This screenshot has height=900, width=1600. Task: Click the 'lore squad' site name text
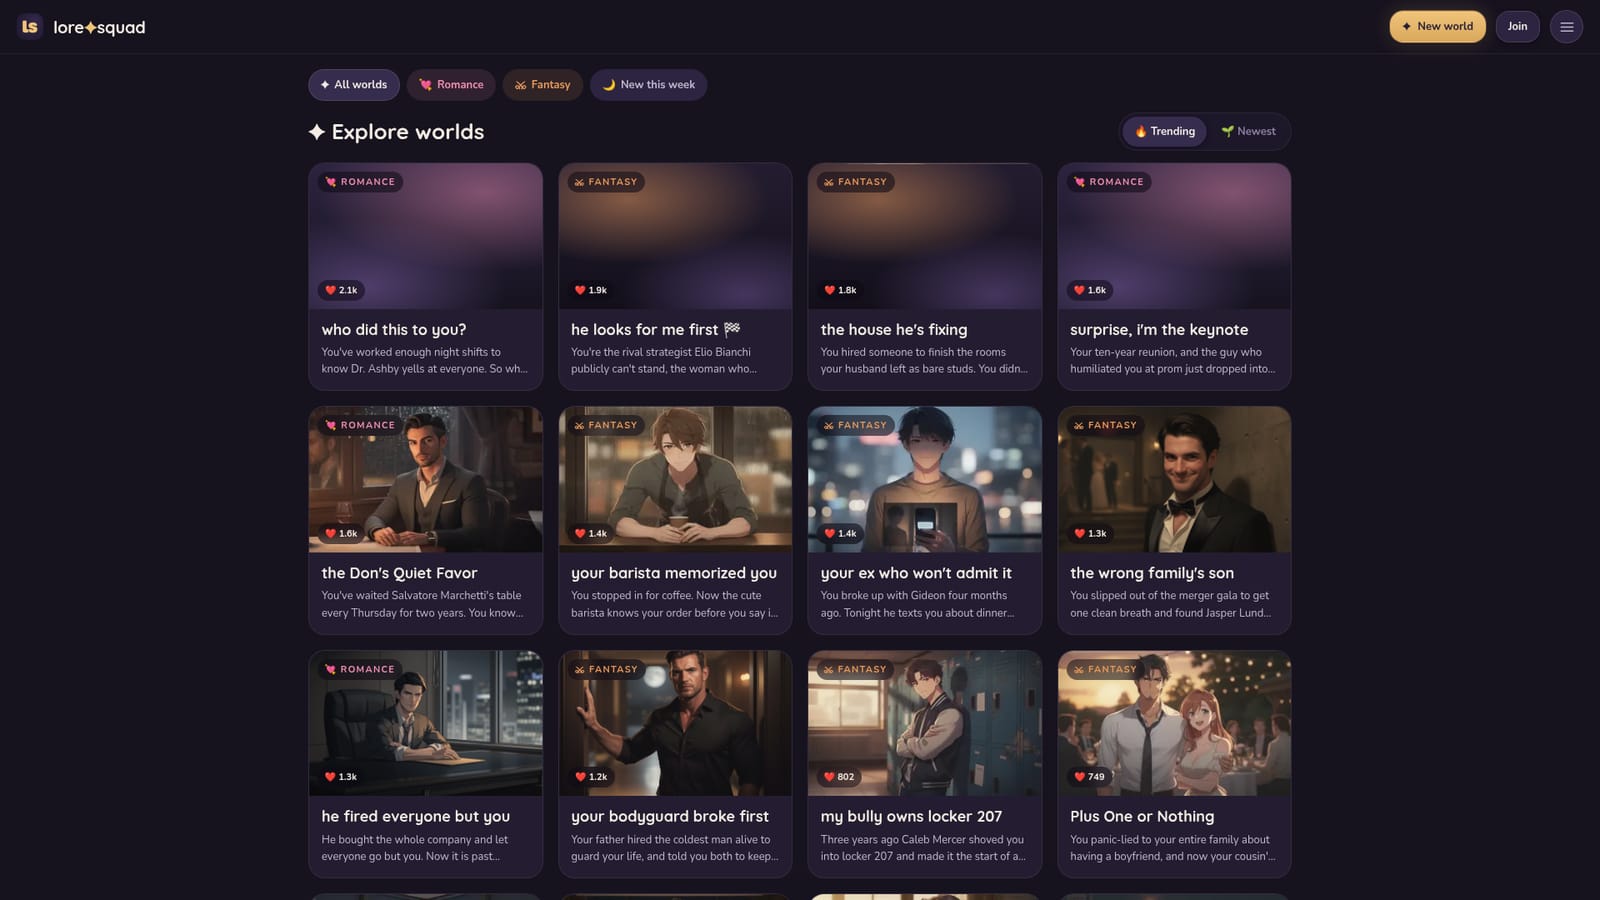(x=99, y=27)
